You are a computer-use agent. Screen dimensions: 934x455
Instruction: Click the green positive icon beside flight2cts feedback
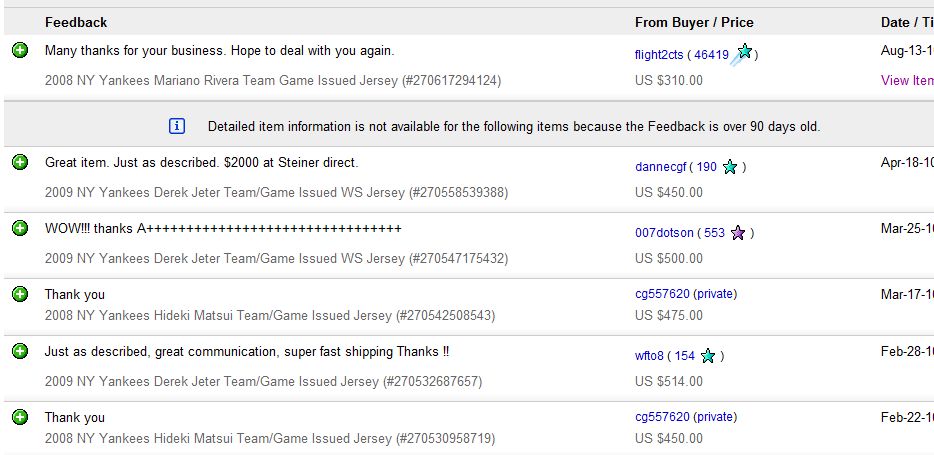tap(20, 50)
